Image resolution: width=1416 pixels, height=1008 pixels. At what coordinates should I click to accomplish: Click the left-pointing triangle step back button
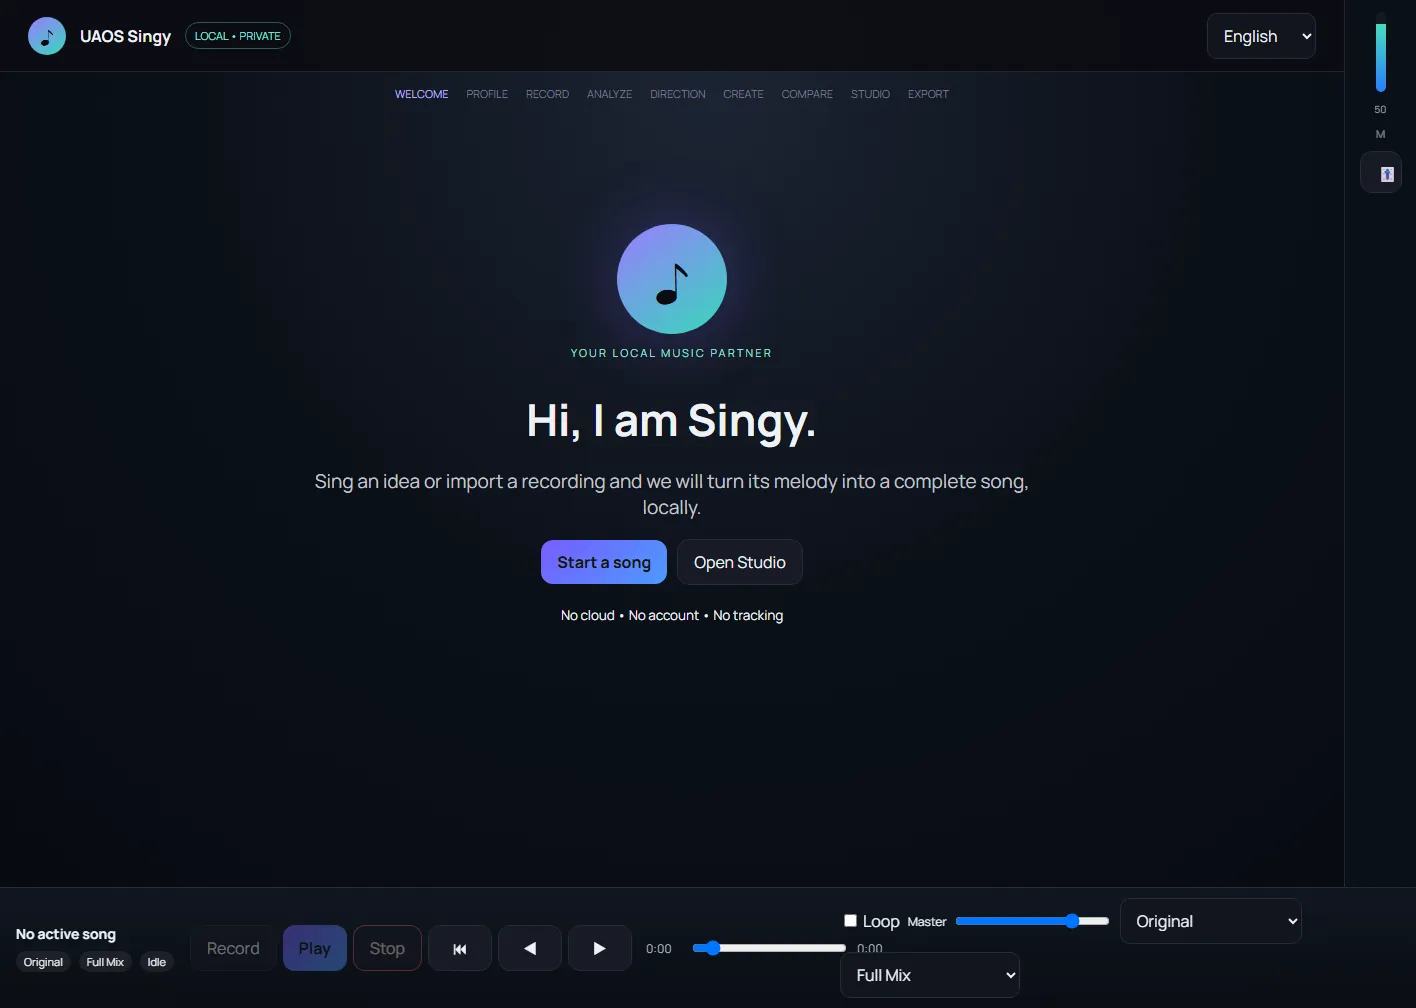[x=530, y=948]
